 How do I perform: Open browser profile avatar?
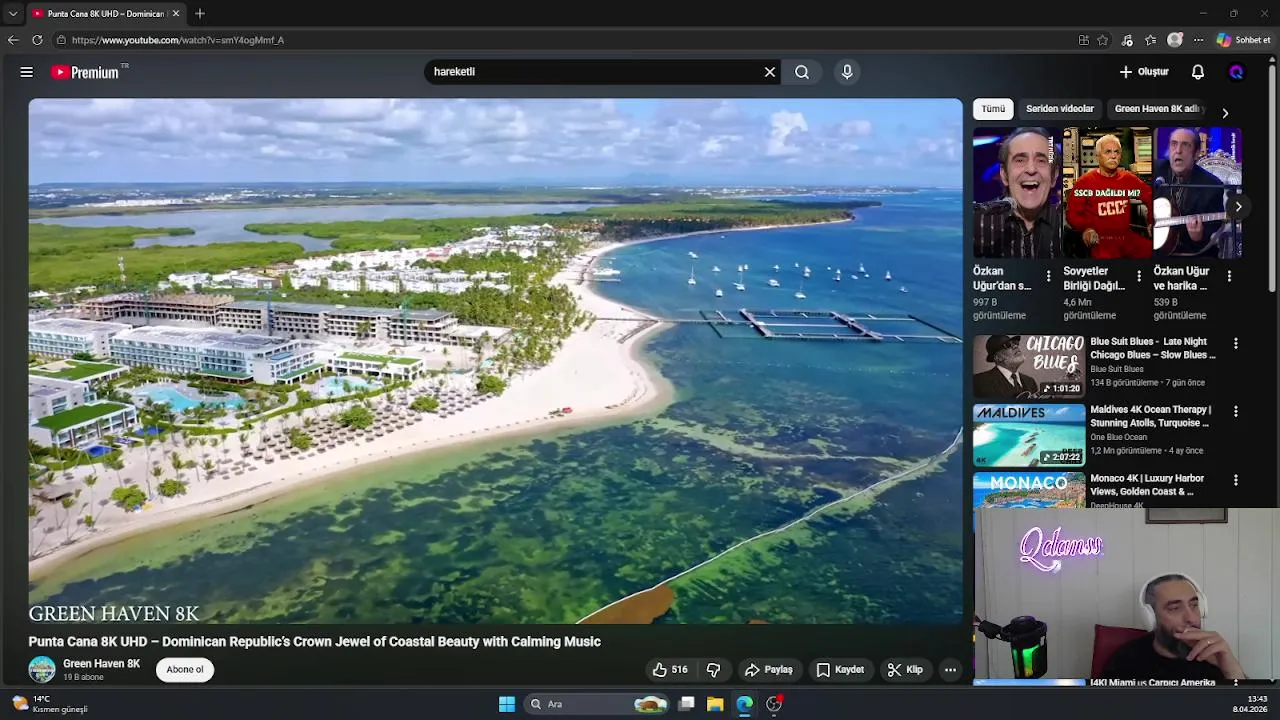[x=1175, y=40]
